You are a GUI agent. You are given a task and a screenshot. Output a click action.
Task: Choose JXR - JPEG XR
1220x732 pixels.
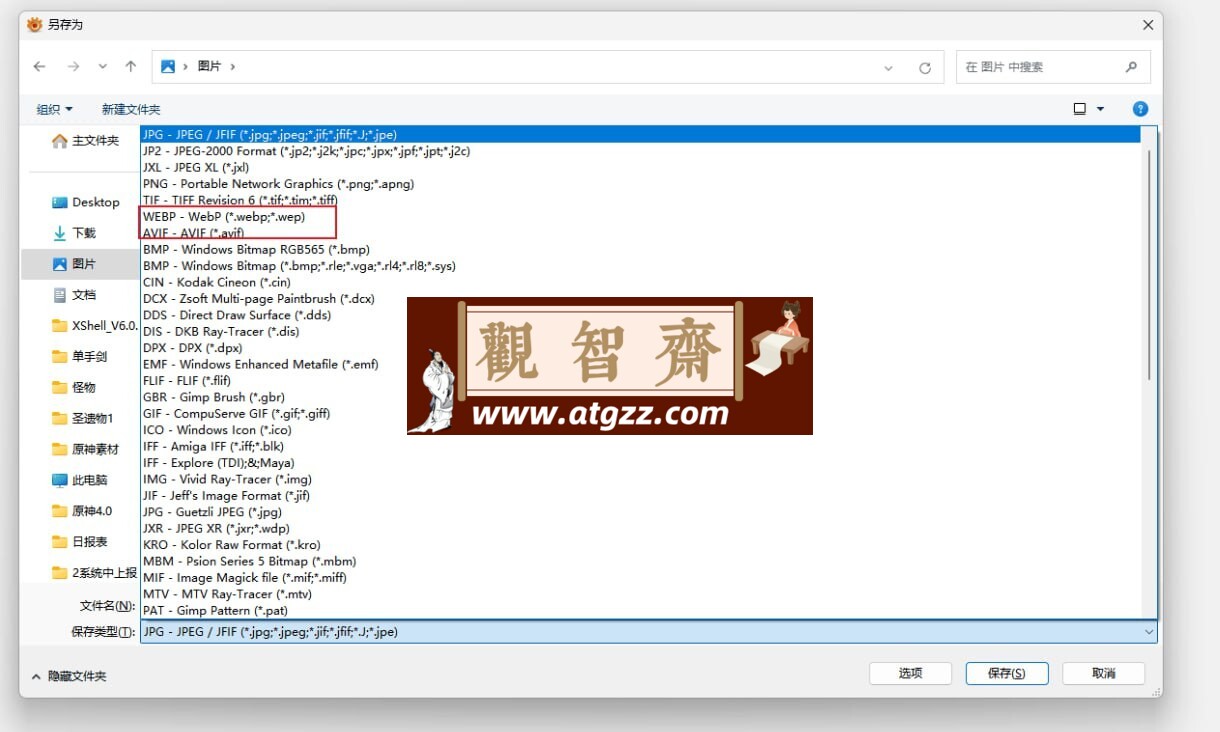click(x=641, y=528)
